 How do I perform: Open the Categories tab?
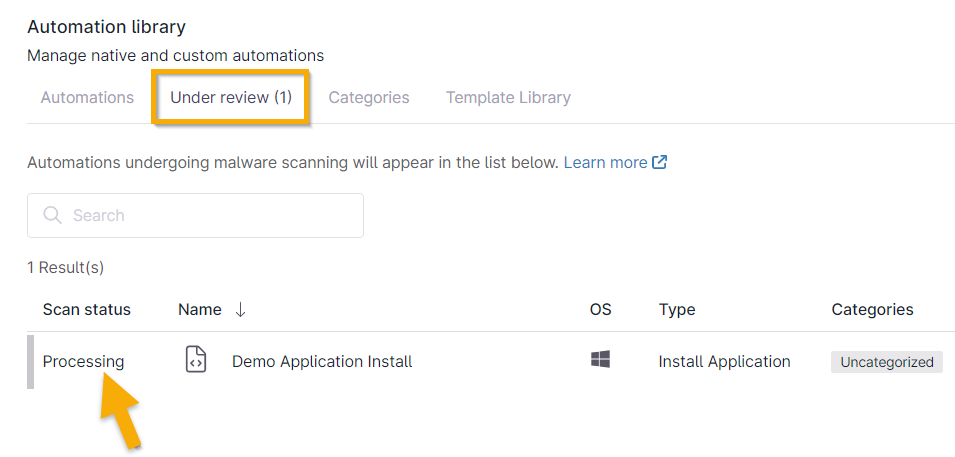(369, 97)
